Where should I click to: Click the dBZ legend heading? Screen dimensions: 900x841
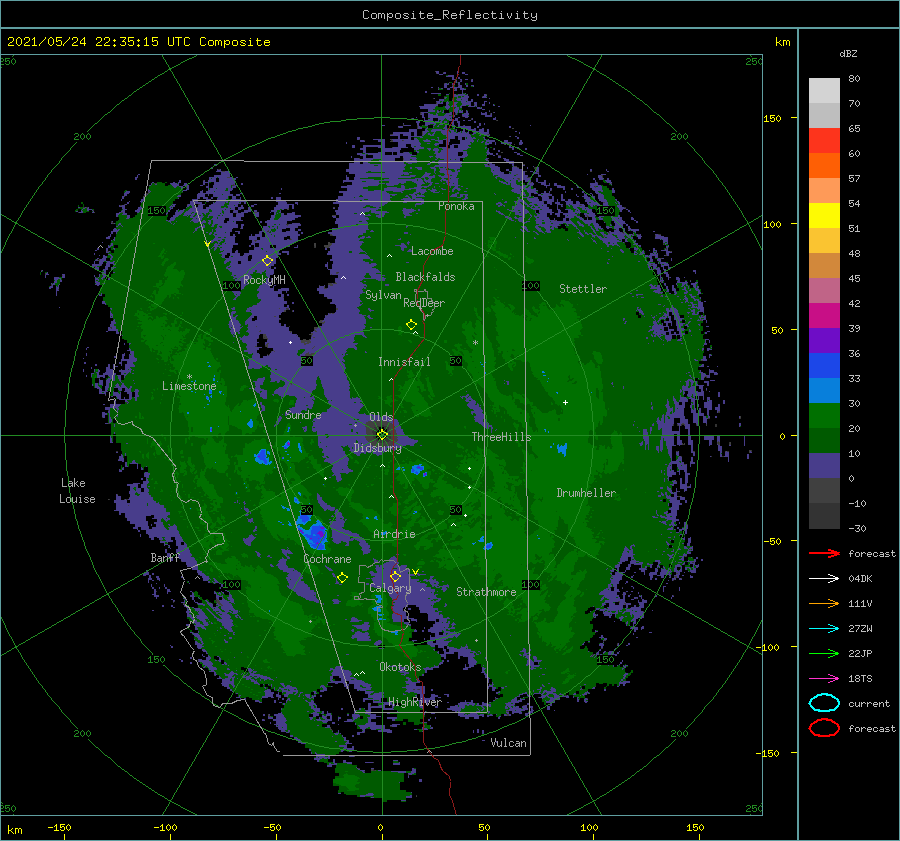click(848, 53)
